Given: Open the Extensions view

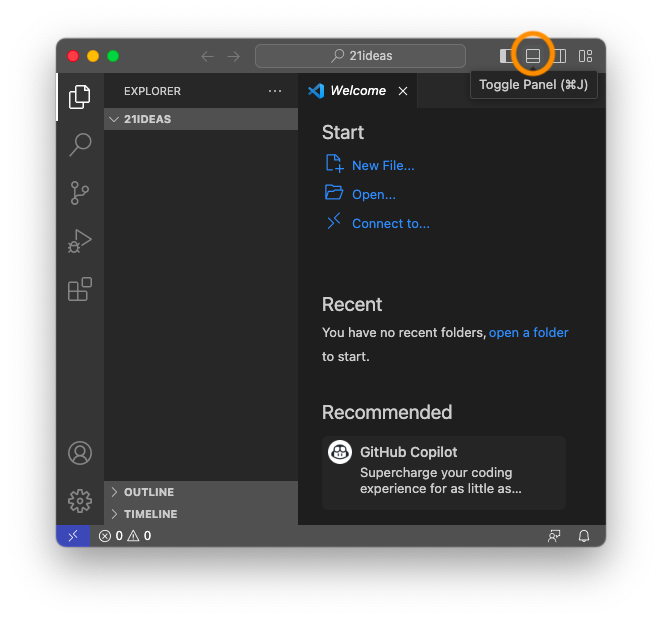Looking at the screenshot, I should [x=80, y=290].
